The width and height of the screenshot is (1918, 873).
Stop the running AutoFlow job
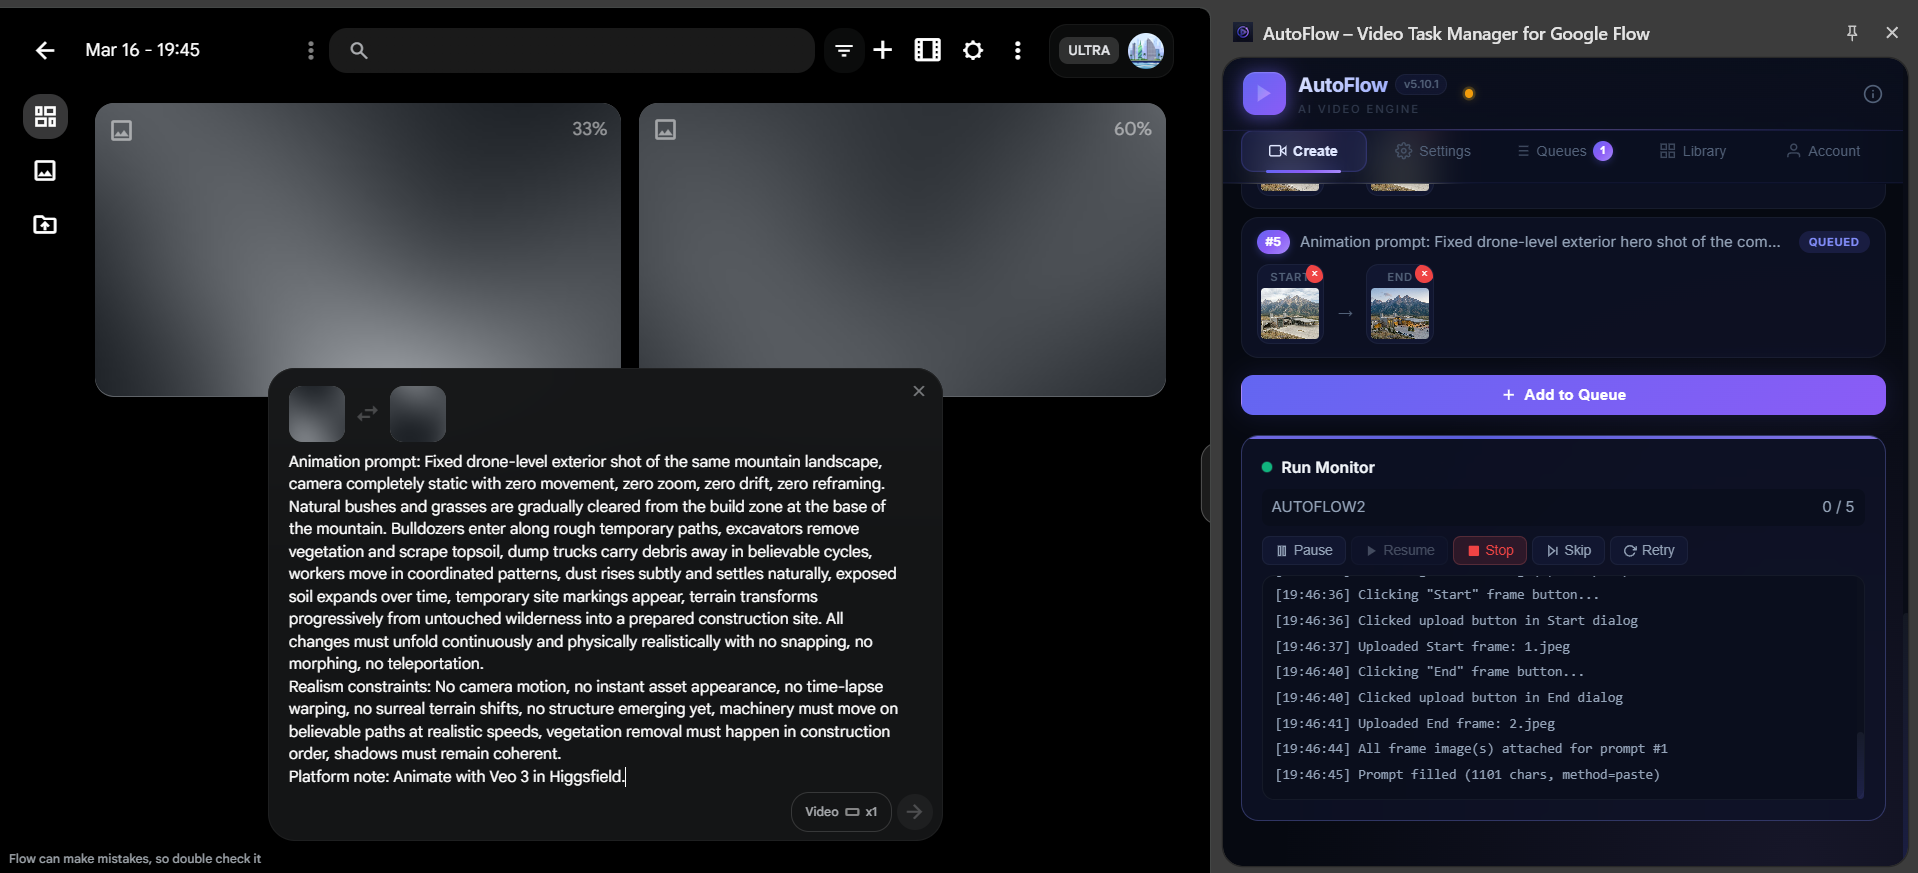[x=1489, y=550]
